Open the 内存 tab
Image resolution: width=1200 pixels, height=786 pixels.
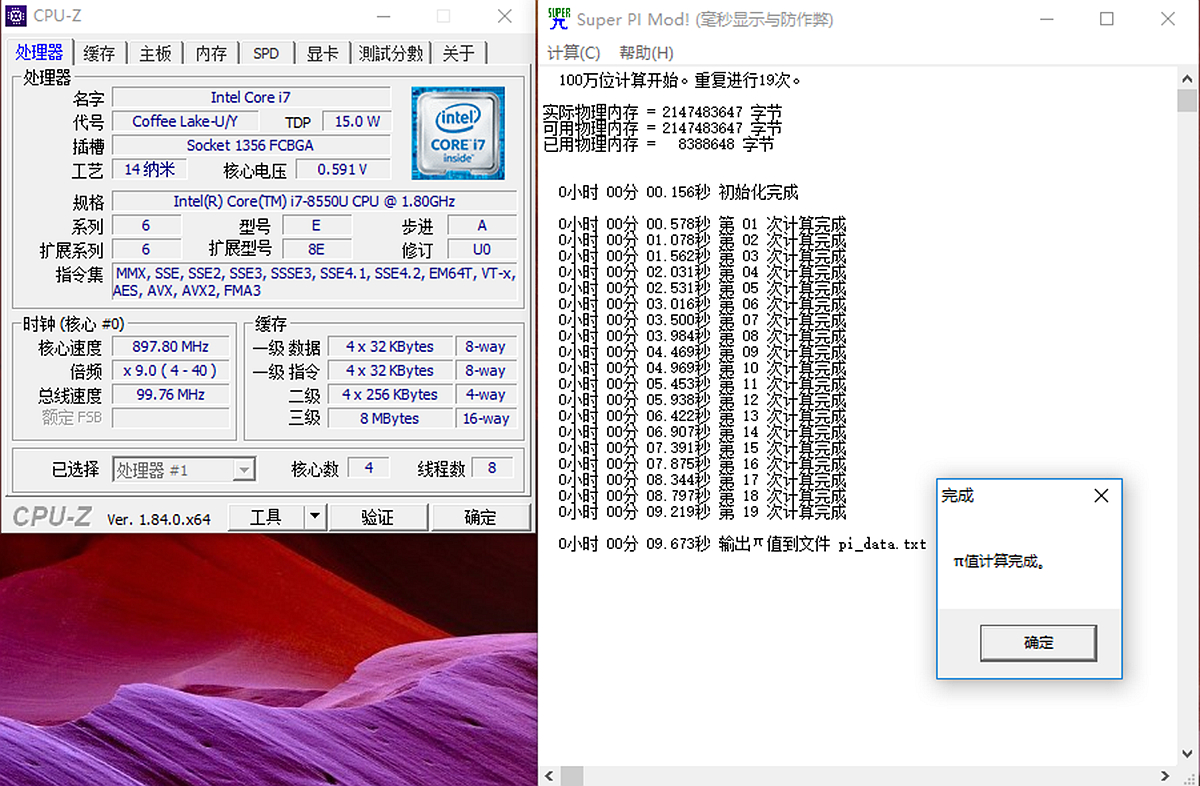pos(211,52)
